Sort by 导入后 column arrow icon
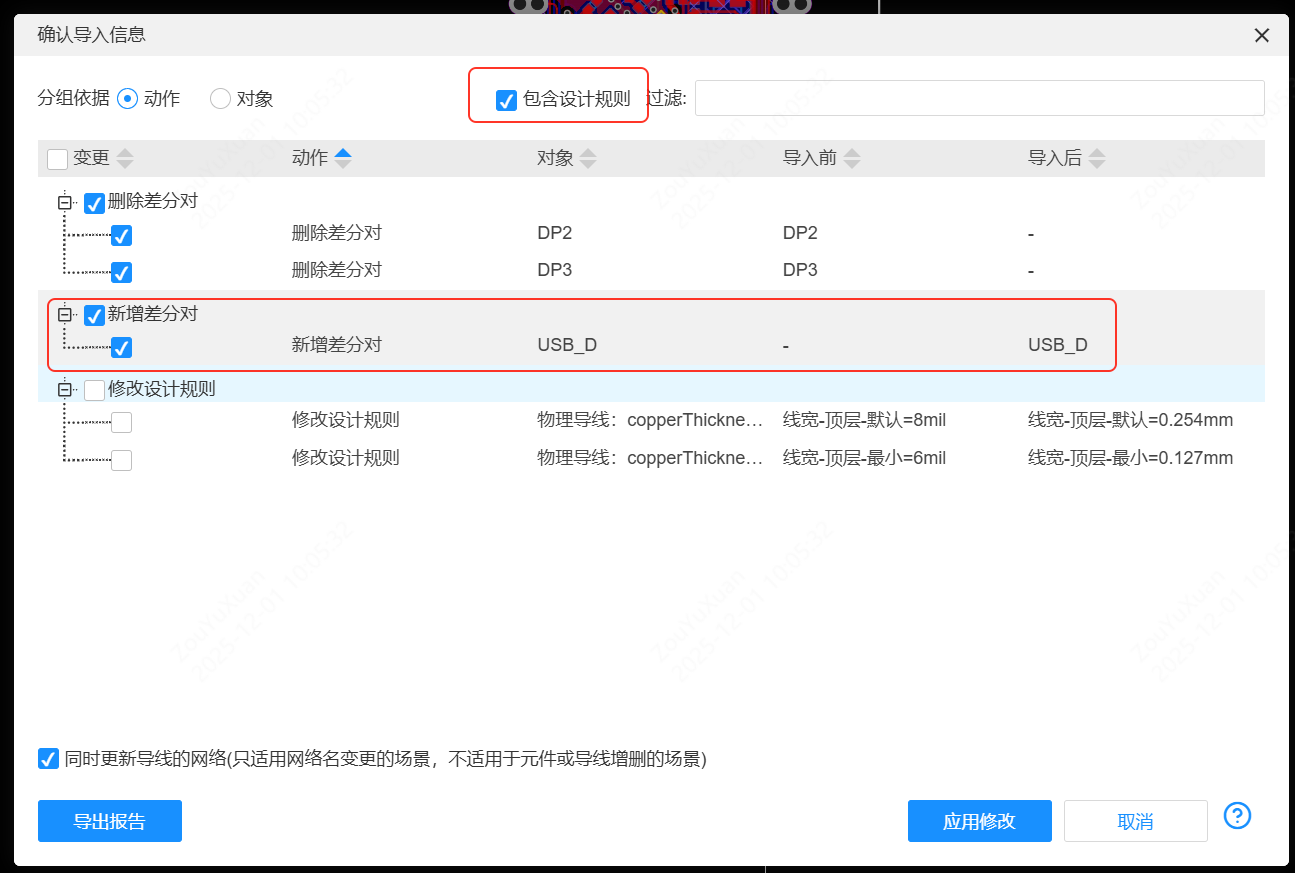Viewport: 1295px width, 873px height. pyautogui.click(x=1097, y=158)
